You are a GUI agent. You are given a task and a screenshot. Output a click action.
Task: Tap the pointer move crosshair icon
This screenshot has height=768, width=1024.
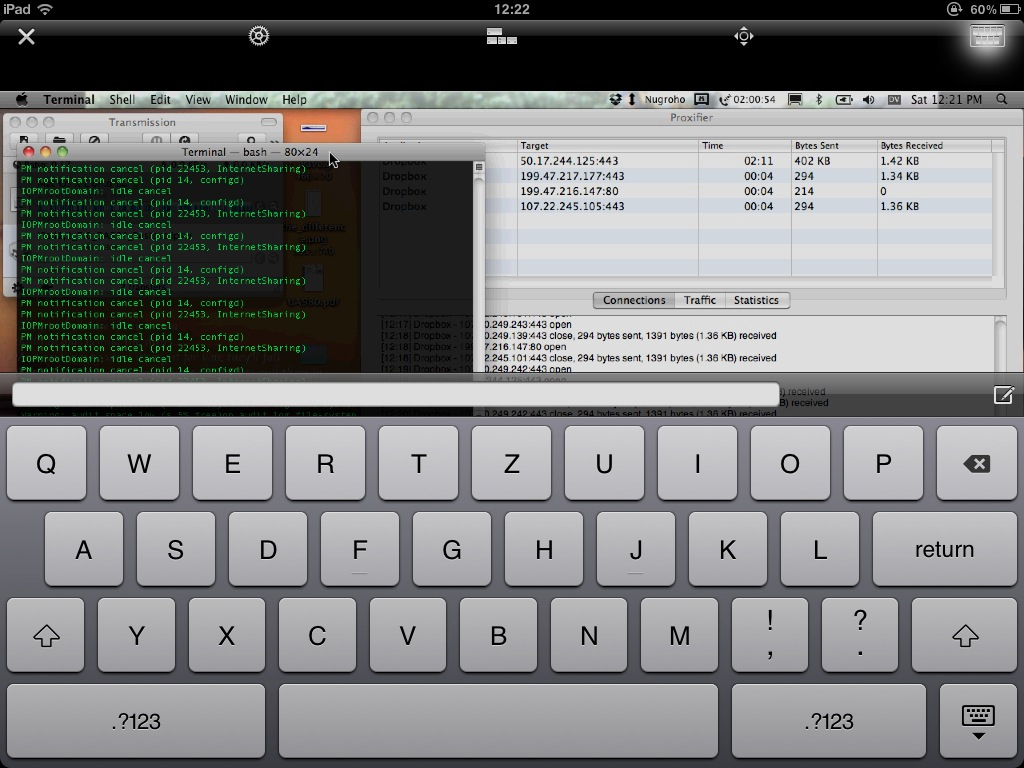tap(743, 36)
